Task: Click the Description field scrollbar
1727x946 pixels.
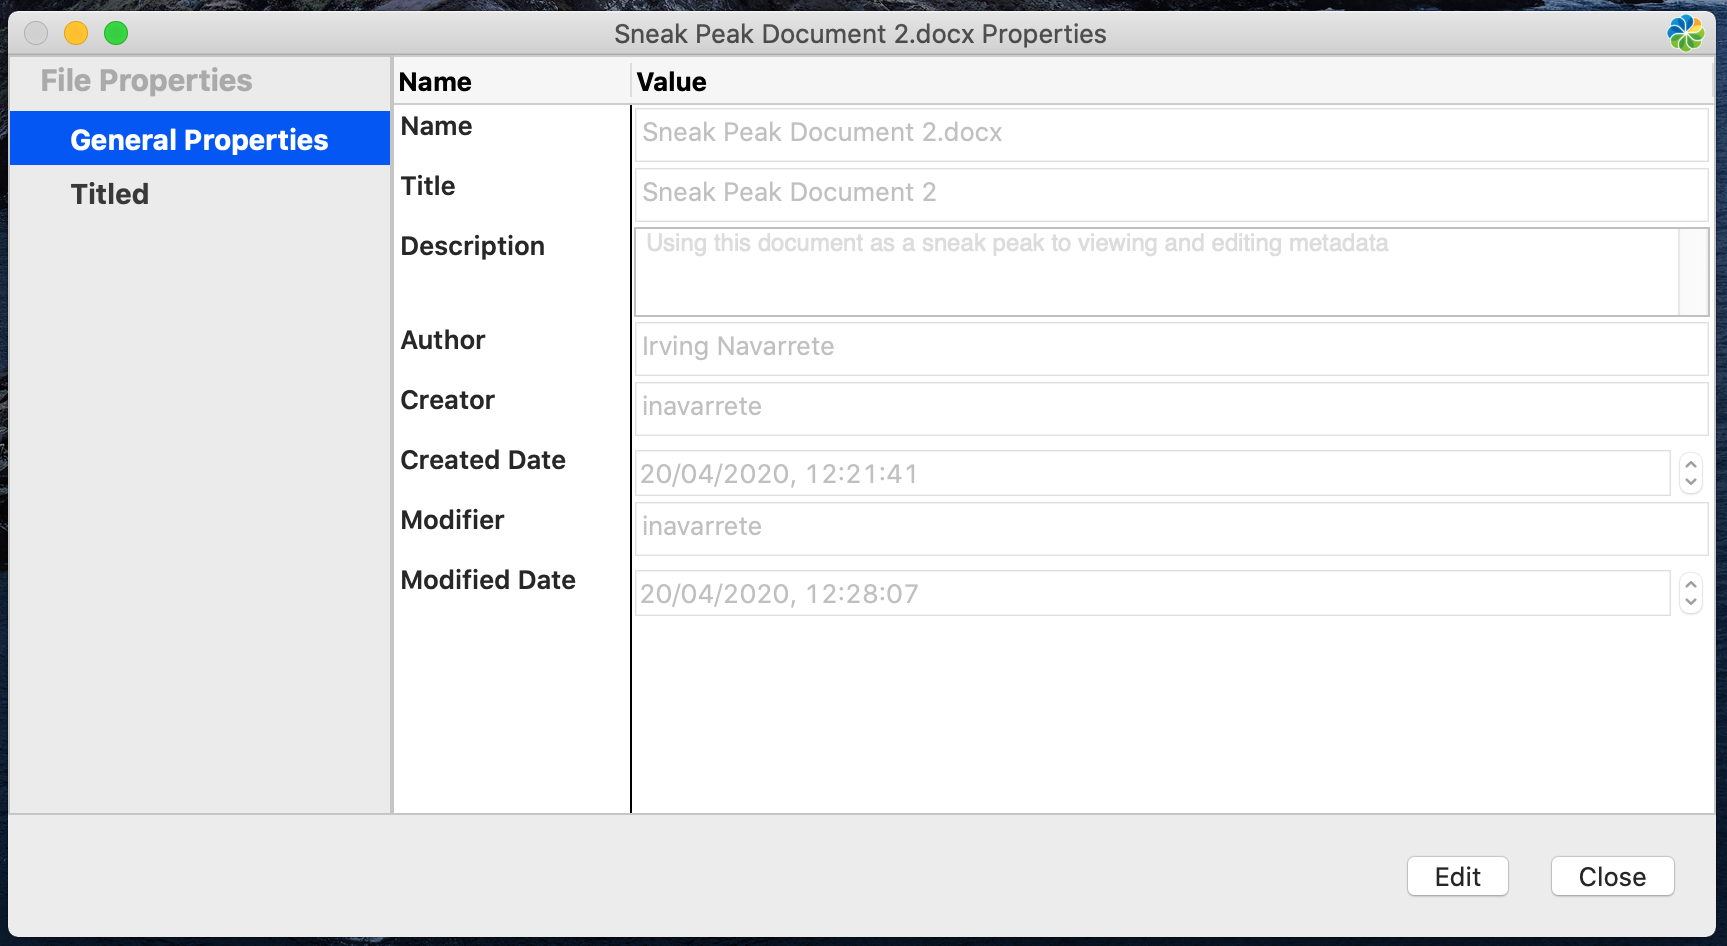Action: click(x=1693, y=272)
